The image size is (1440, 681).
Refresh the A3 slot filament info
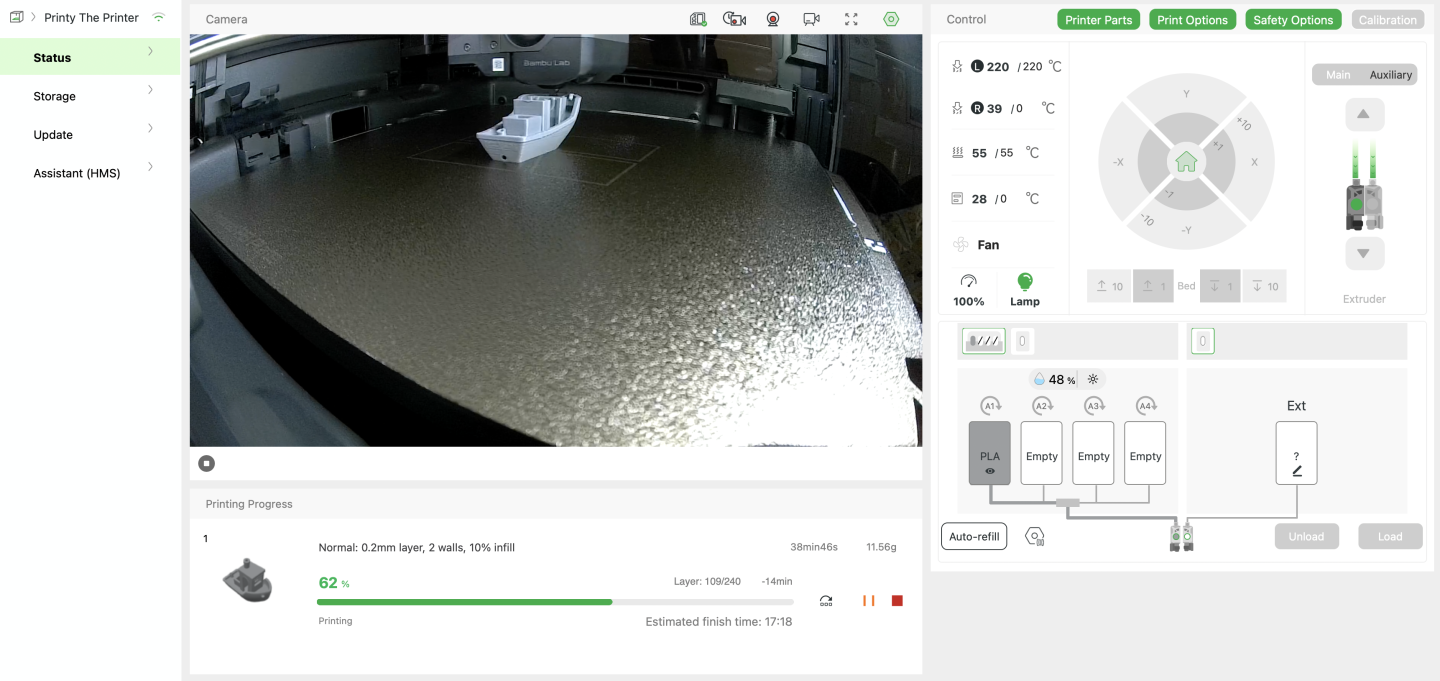pos(1094,406)
